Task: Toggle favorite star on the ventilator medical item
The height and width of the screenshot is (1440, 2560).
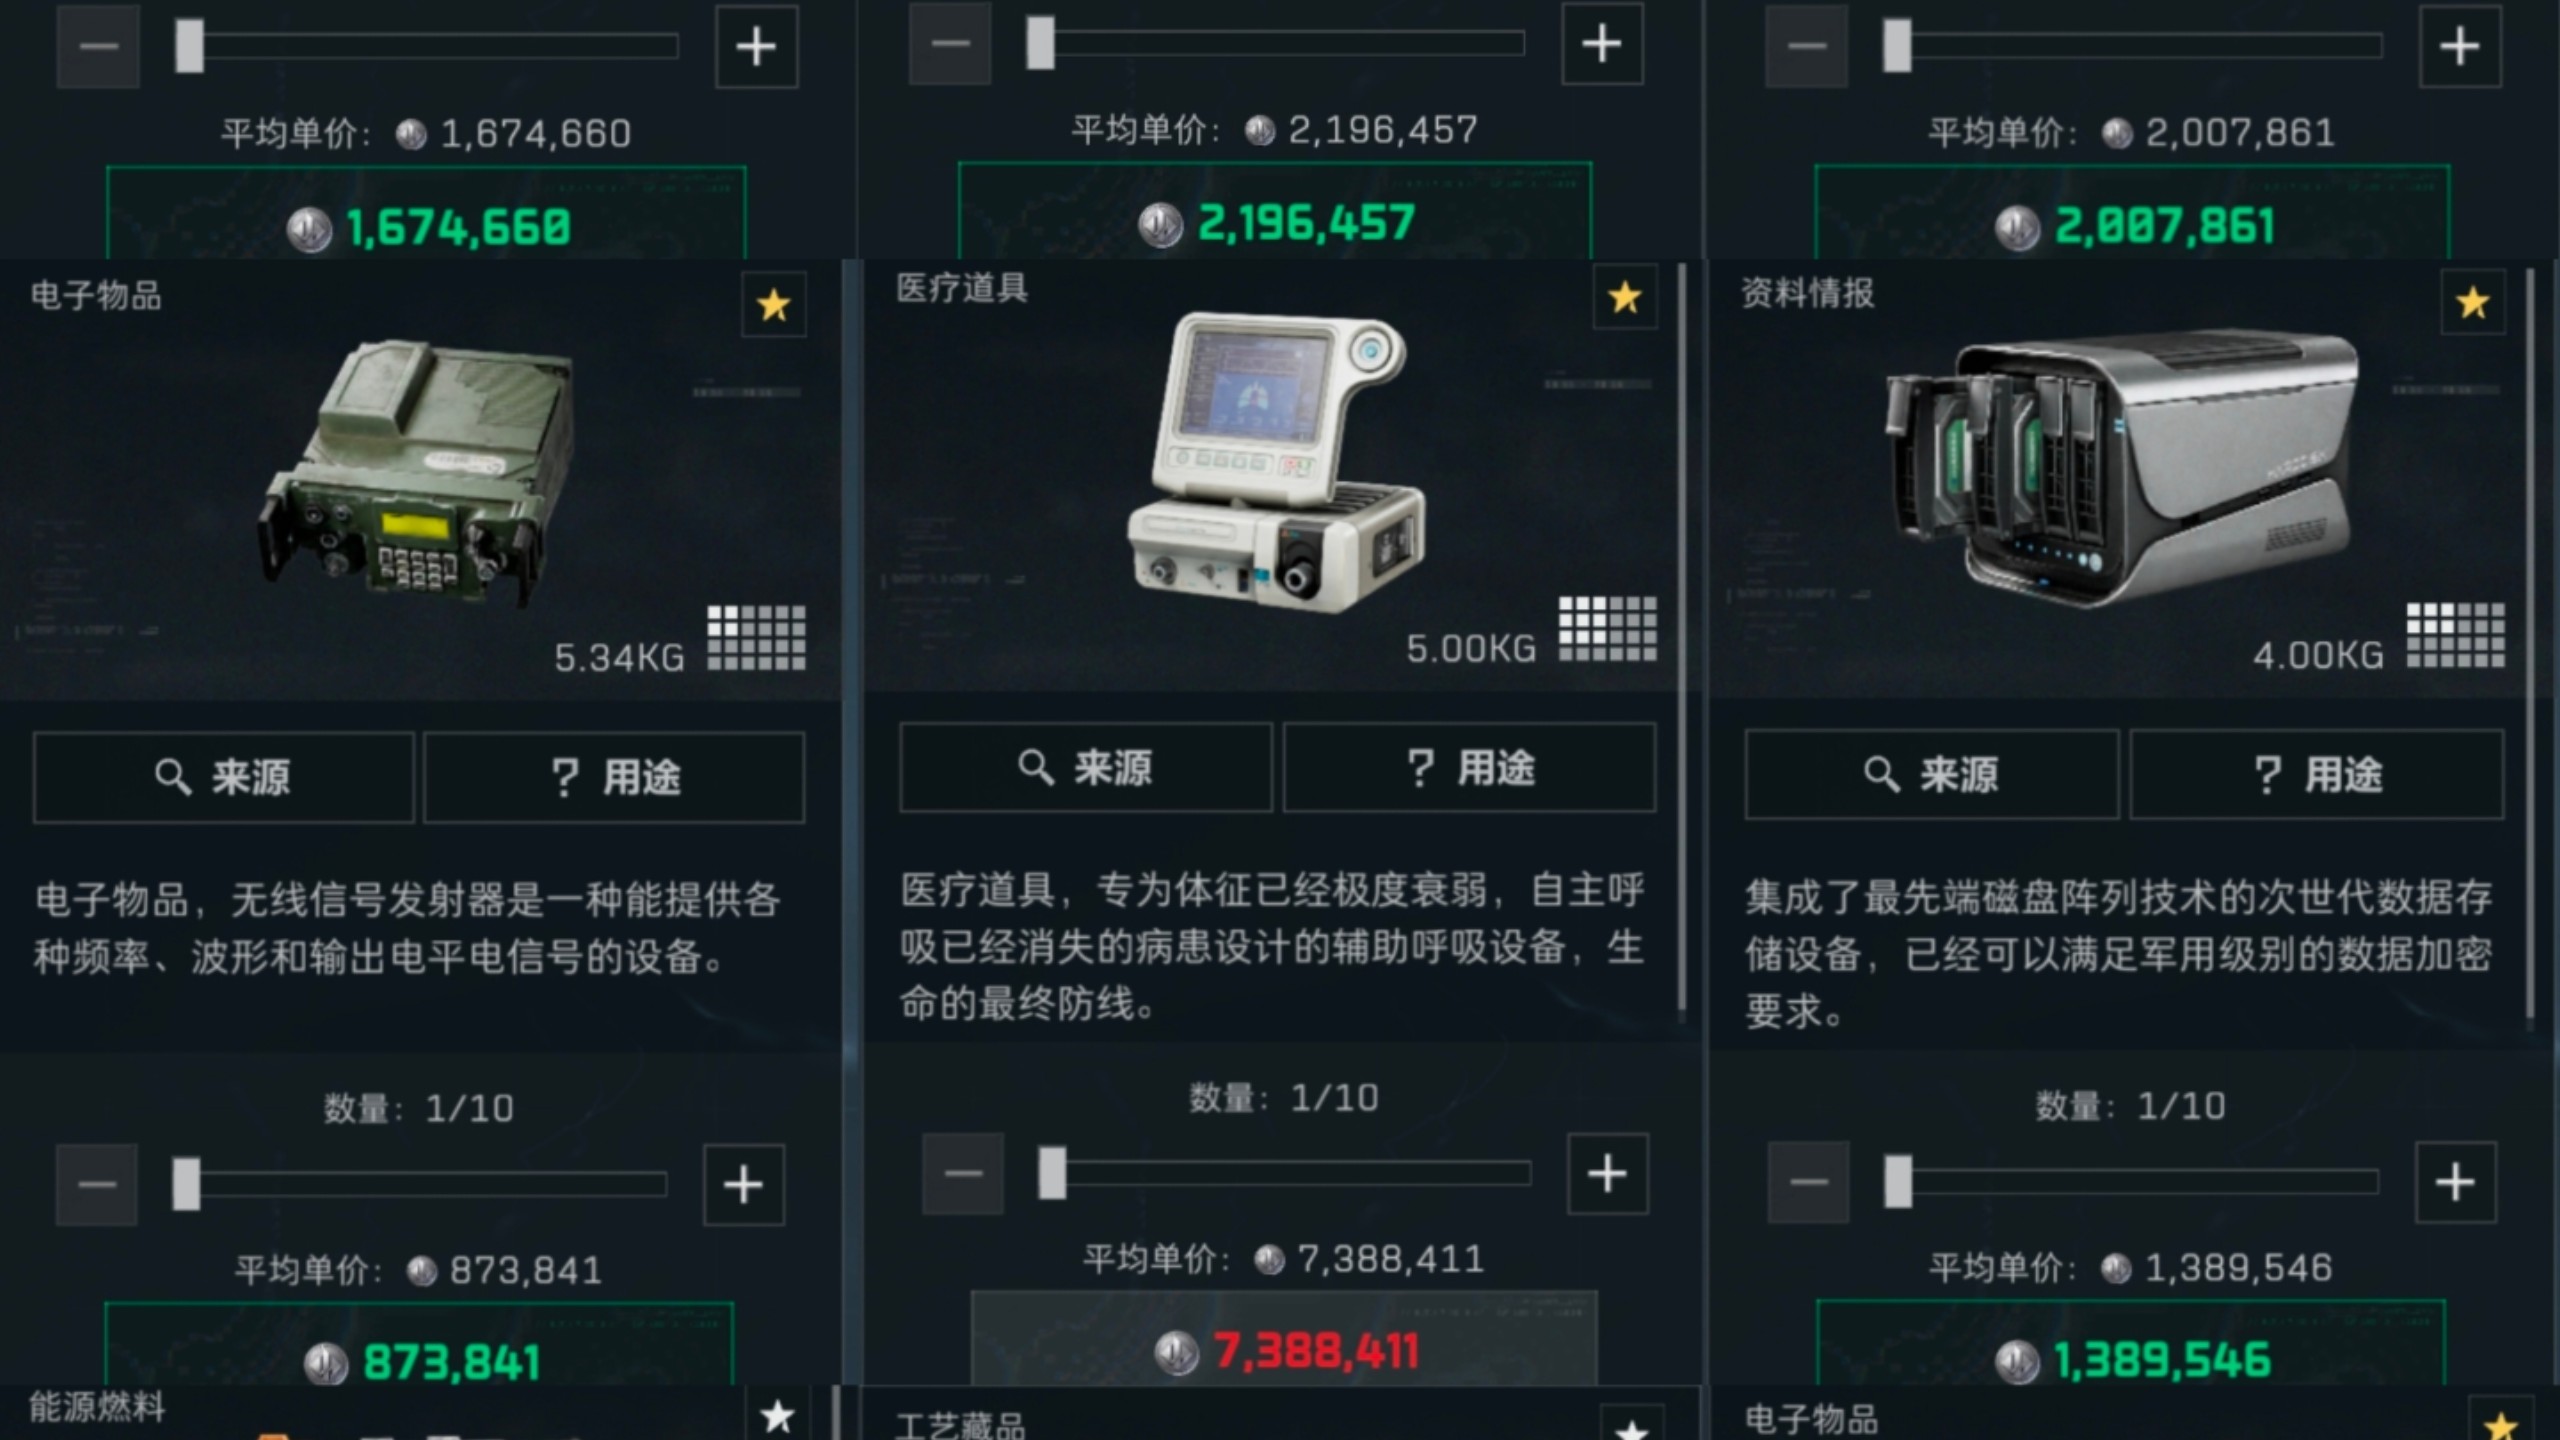Action: coord(1625,297)
